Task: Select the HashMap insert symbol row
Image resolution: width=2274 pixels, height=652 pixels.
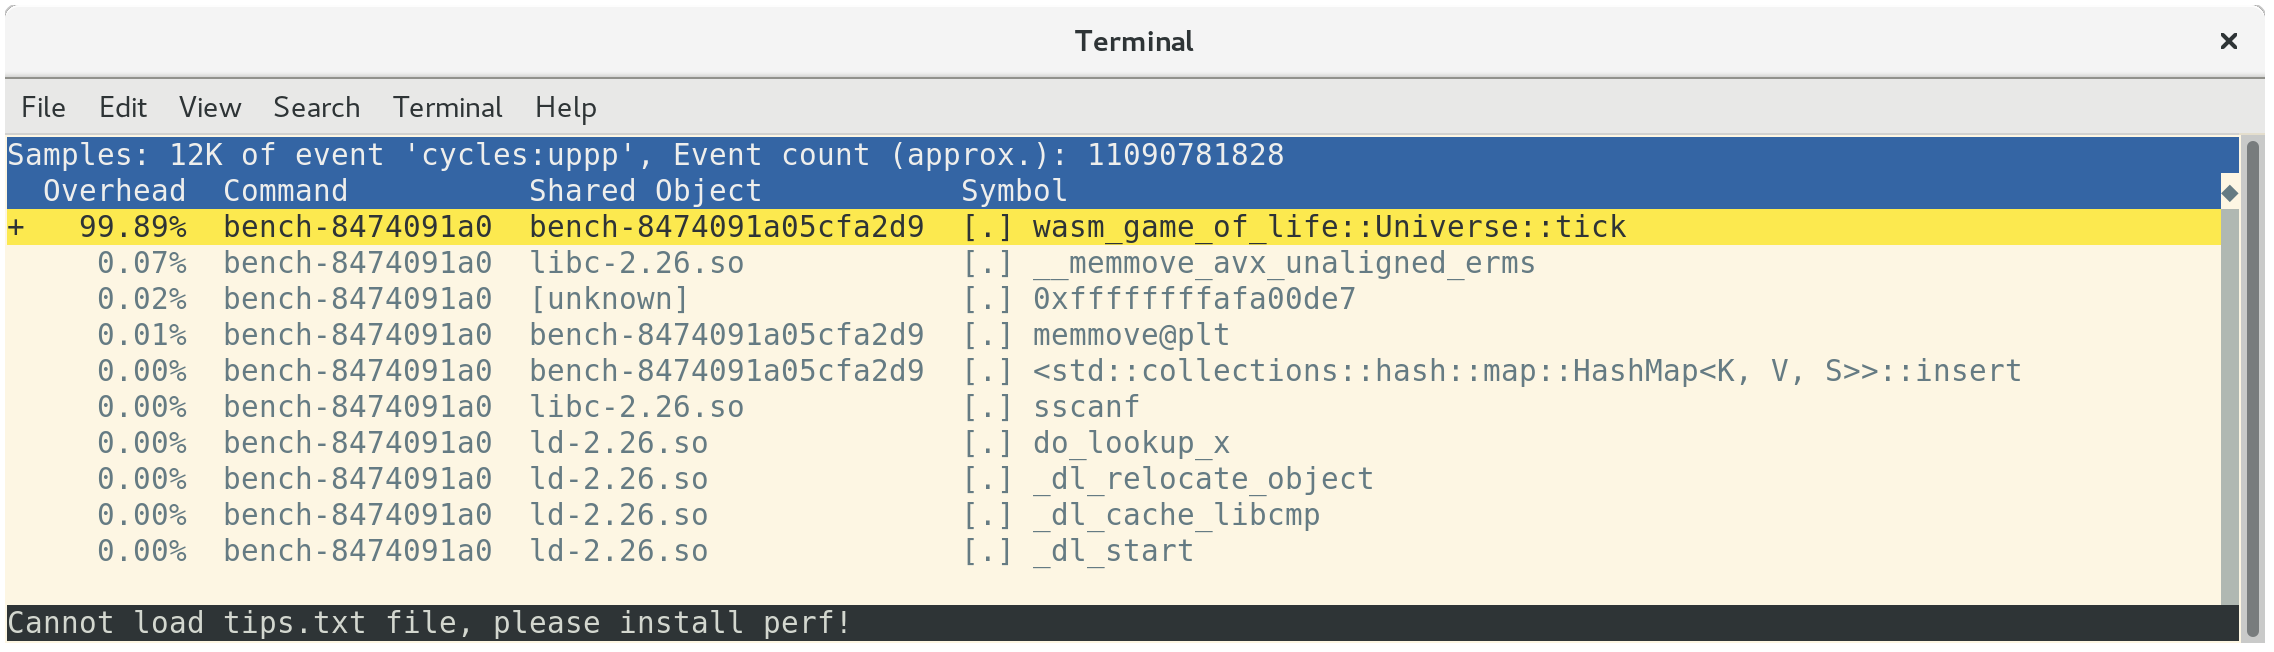Action: click(1526, 372)
